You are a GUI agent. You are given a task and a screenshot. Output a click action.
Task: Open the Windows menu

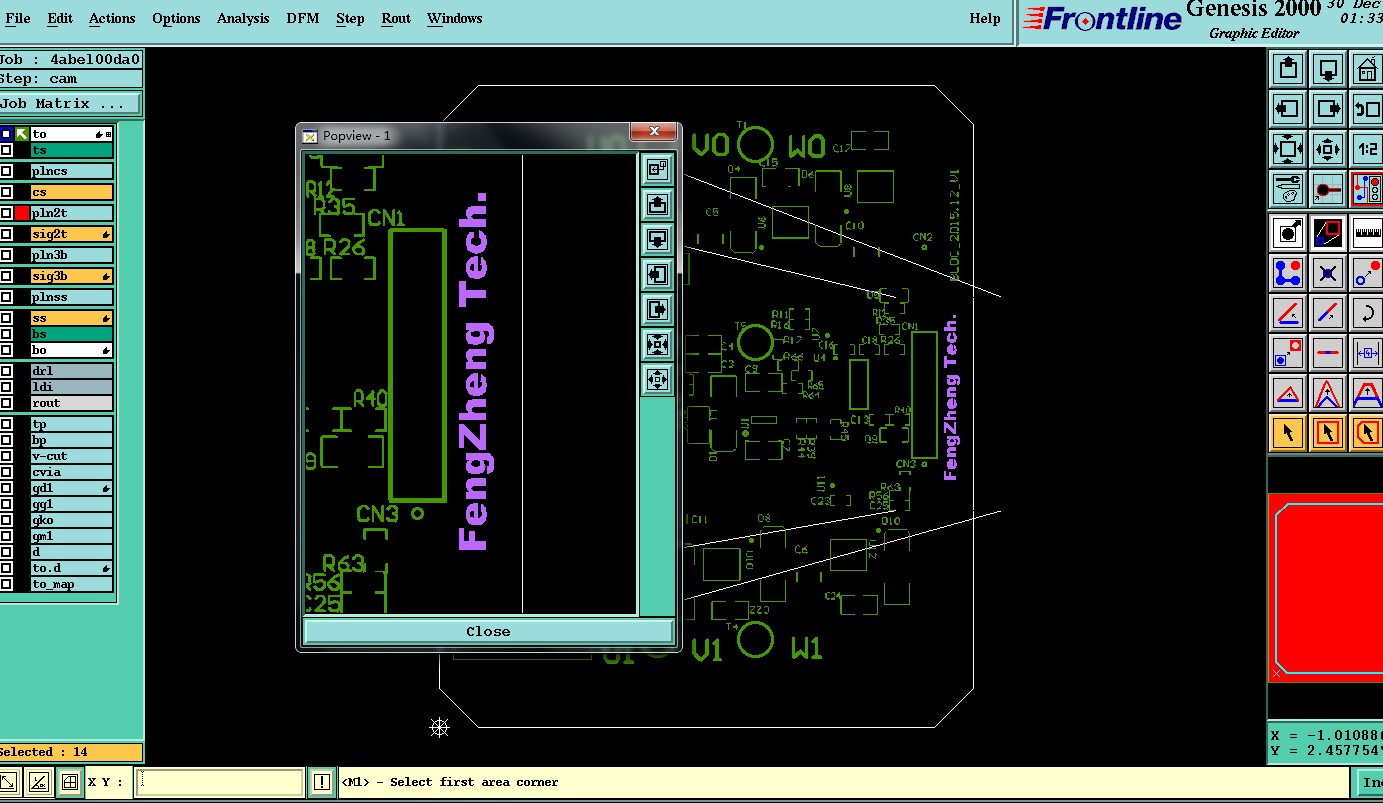(454, 18)
